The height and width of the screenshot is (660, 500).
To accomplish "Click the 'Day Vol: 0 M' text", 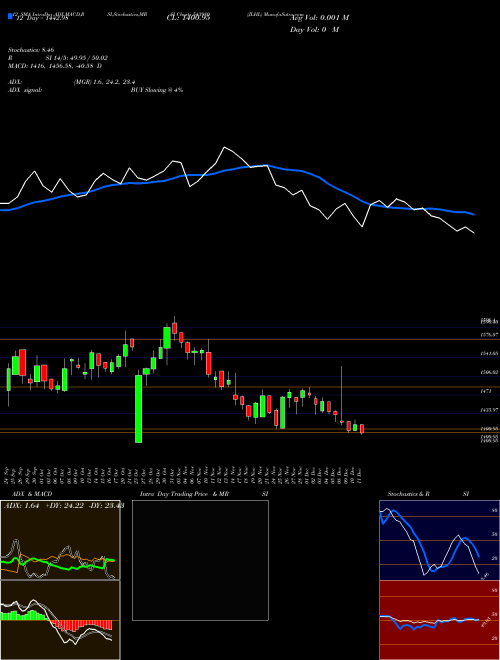I will click(x=314, y=30).
